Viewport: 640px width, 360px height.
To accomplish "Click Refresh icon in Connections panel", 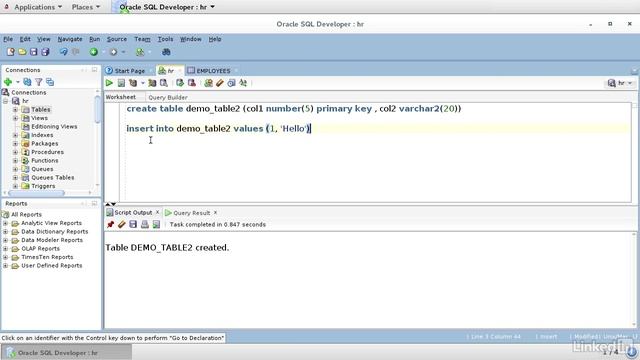I will pos(27,82).
